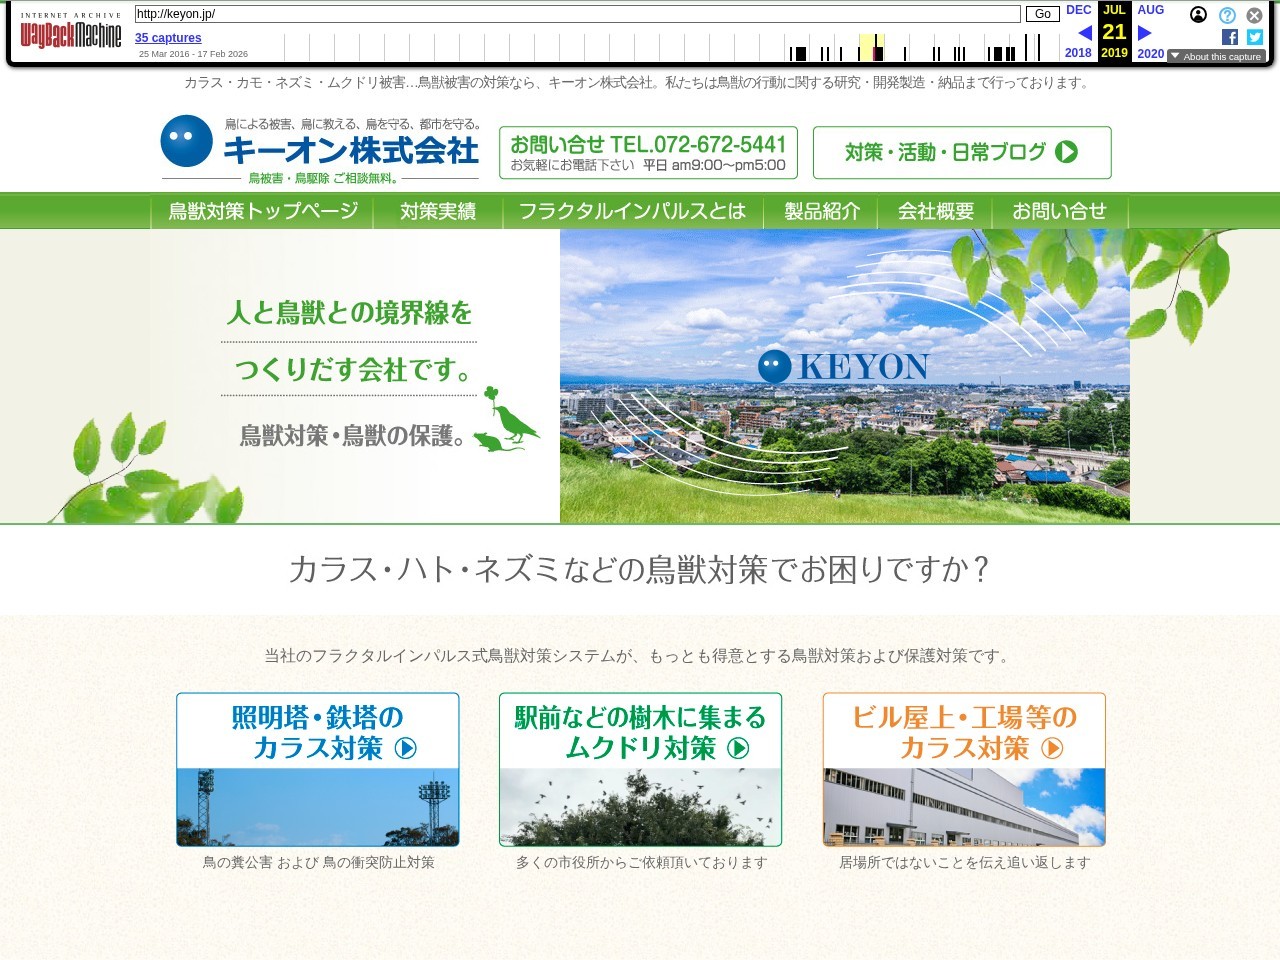Viewport: 1280px width, 960px height.
Task: Jump to DEC 2018 capture
Action: coord(1079,31)
